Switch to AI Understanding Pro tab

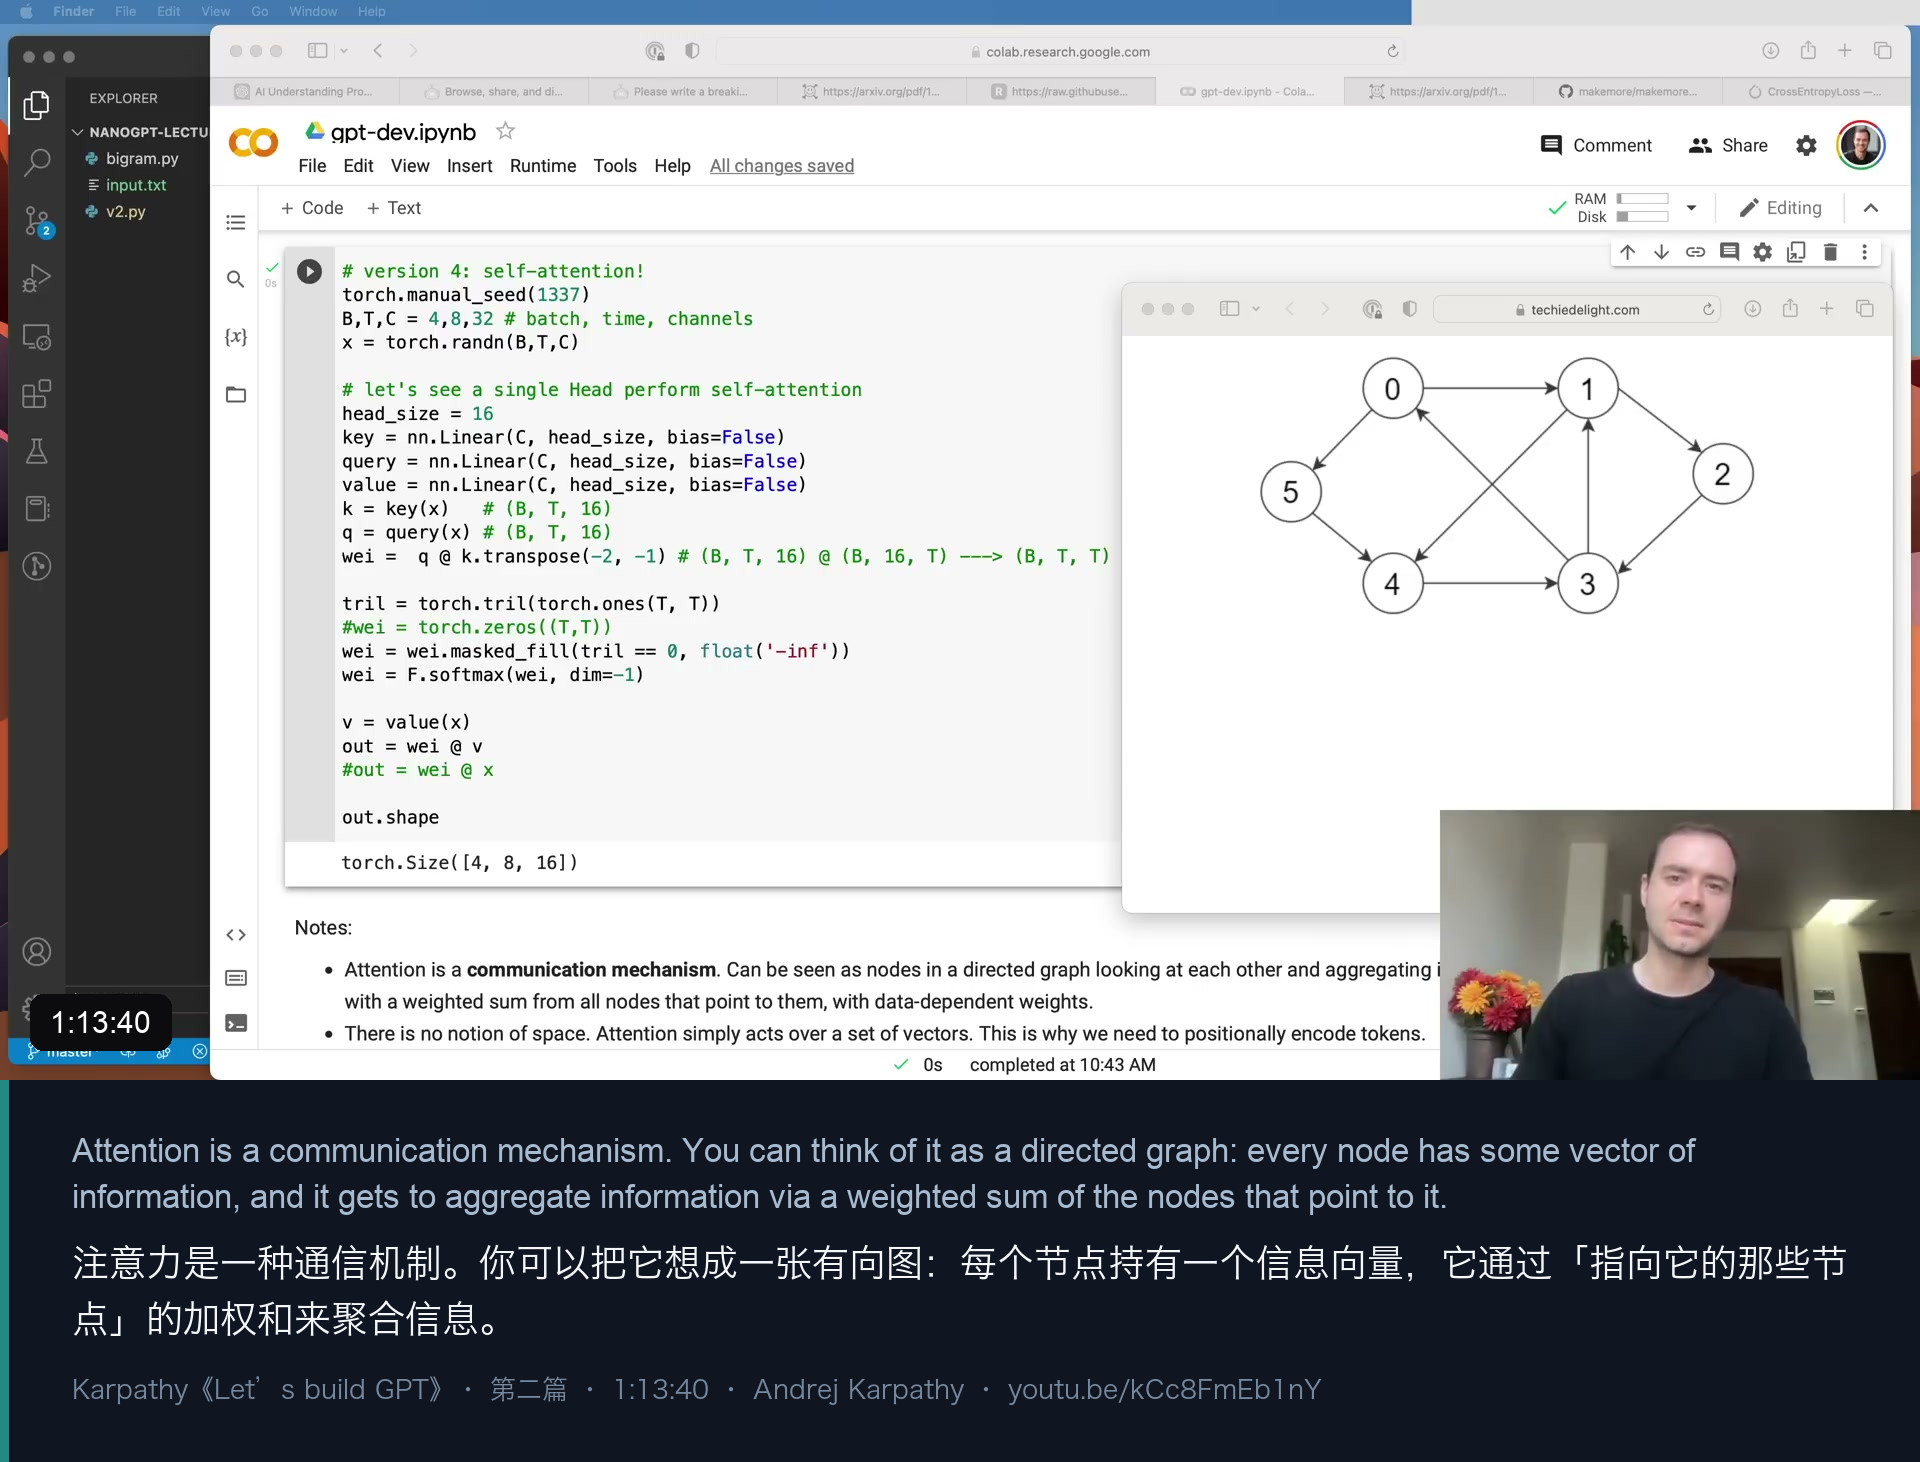click(x=304, y=91)
